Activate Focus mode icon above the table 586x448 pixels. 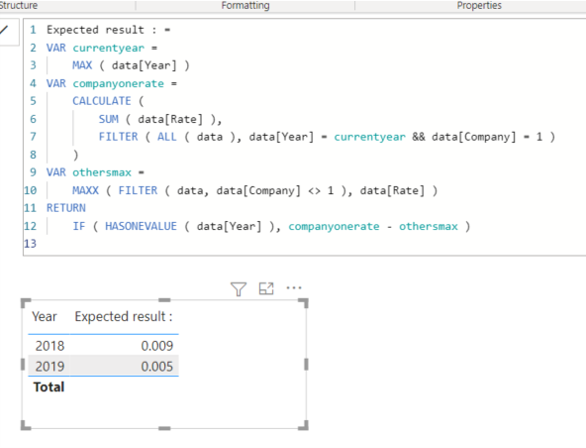click(266, 288)
